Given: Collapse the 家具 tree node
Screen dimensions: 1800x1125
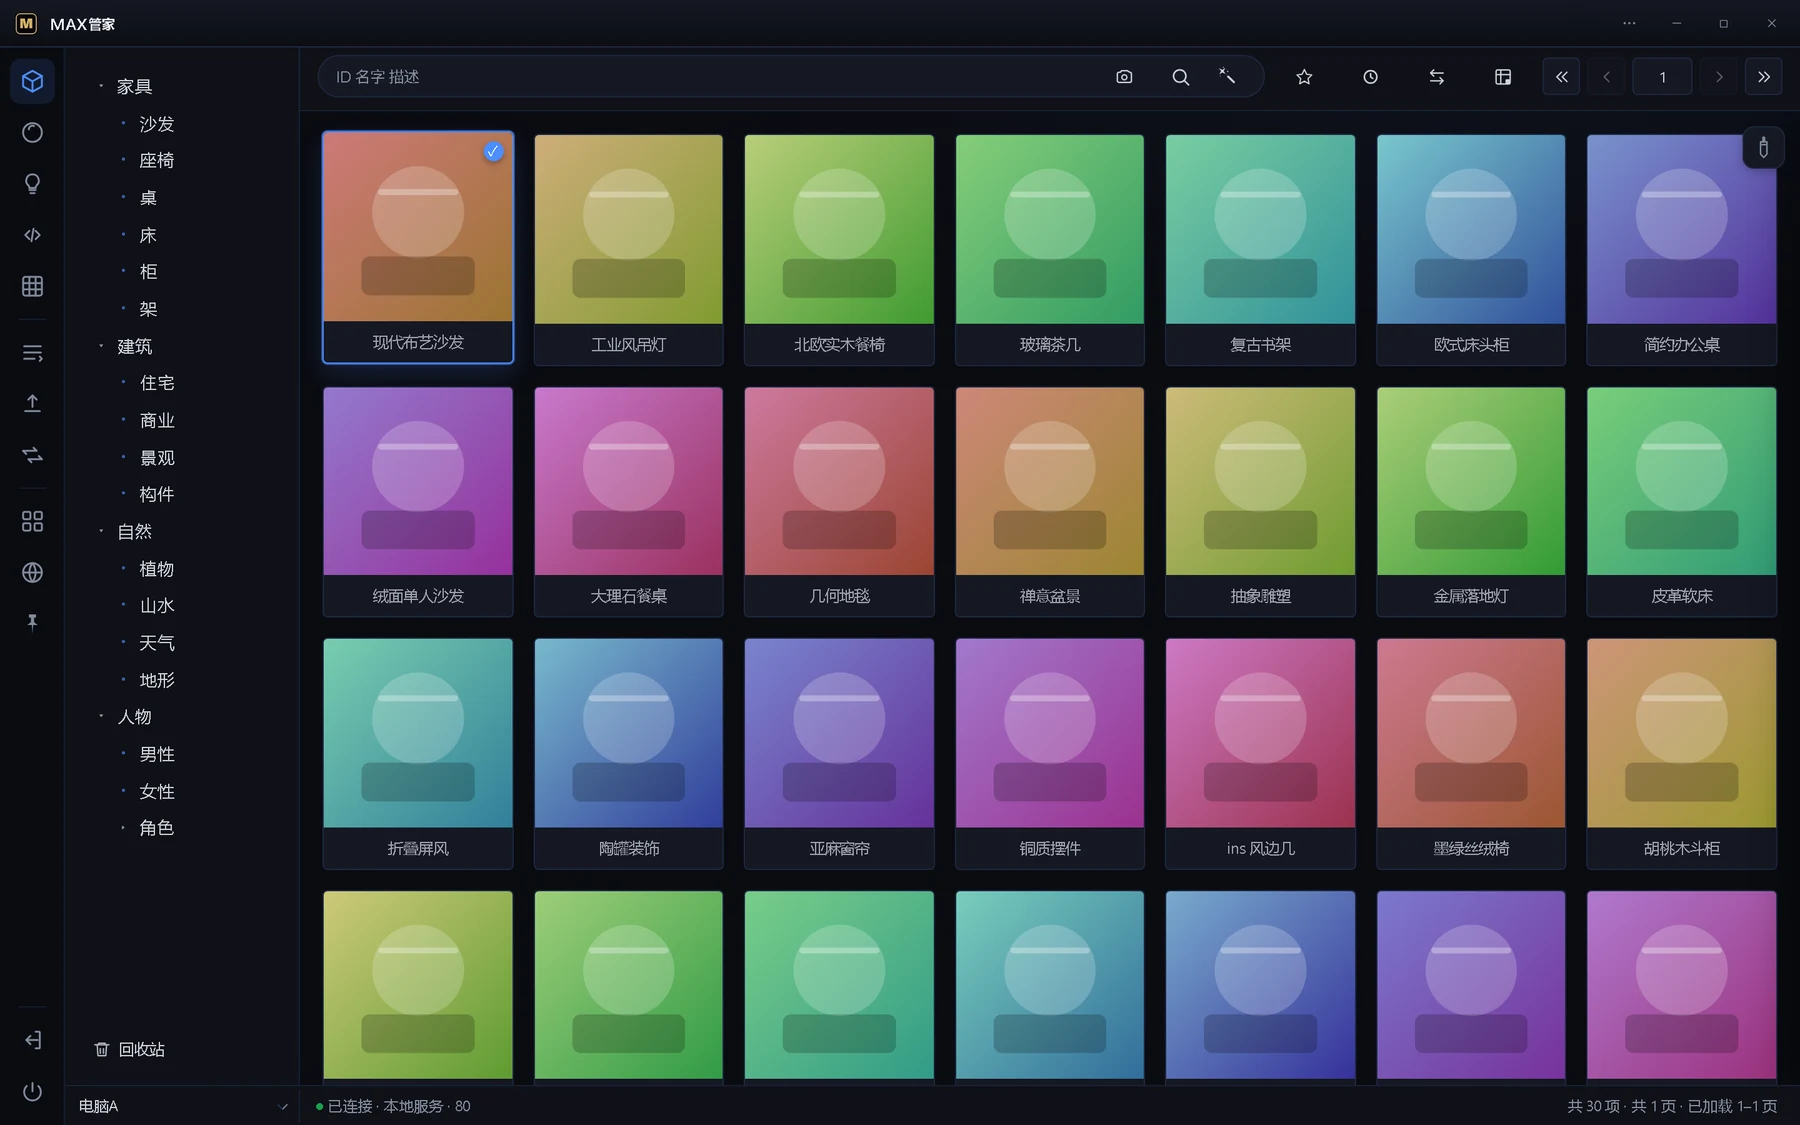Looking at the screenshot, I should coord(101,86).
